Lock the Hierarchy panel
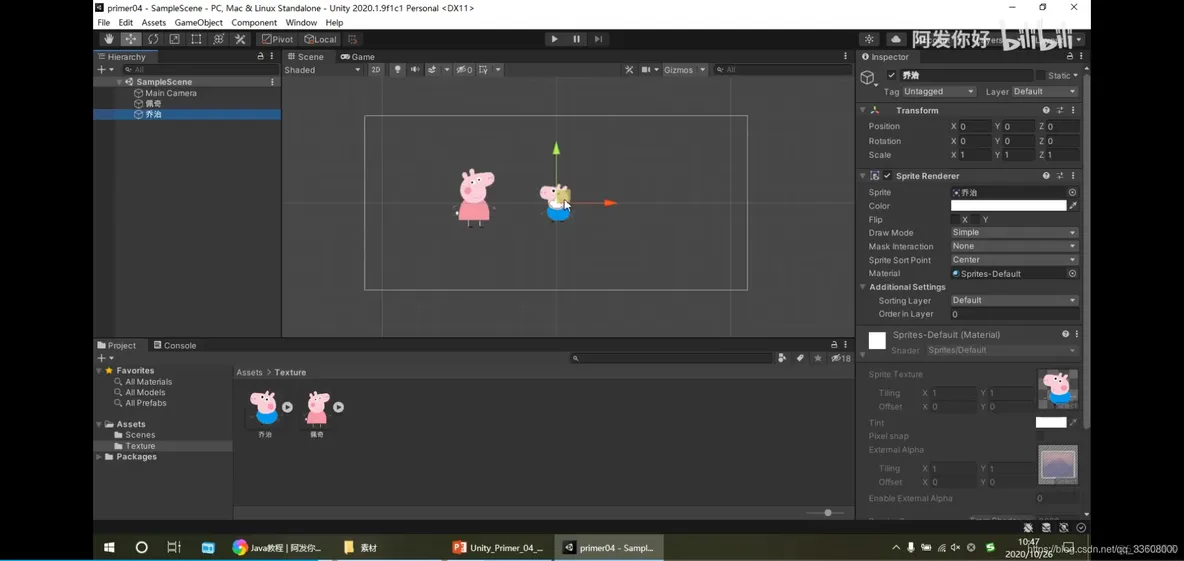1184x561 pixels. click(261, 57)
